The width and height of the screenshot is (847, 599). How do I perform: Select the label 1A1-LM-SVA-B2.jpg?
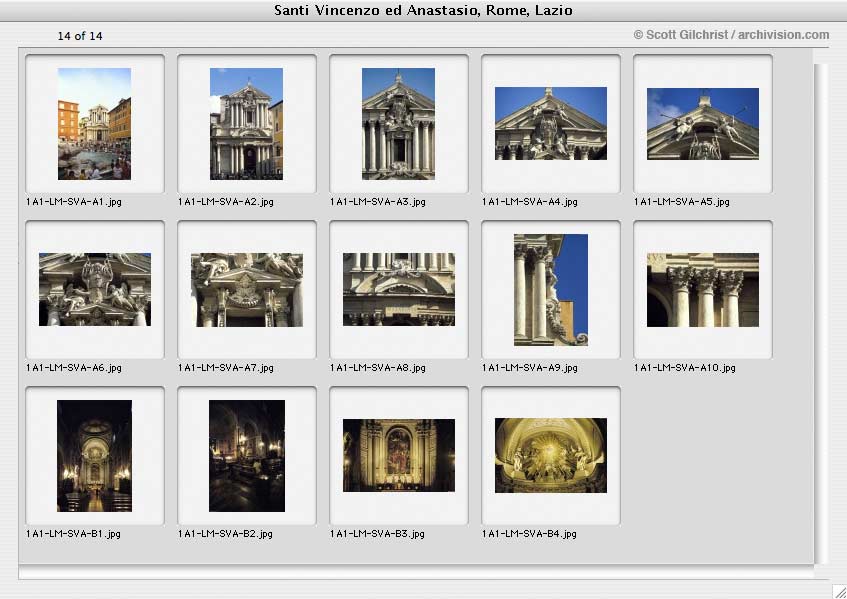pyautogui.click(x=225, y=534)
